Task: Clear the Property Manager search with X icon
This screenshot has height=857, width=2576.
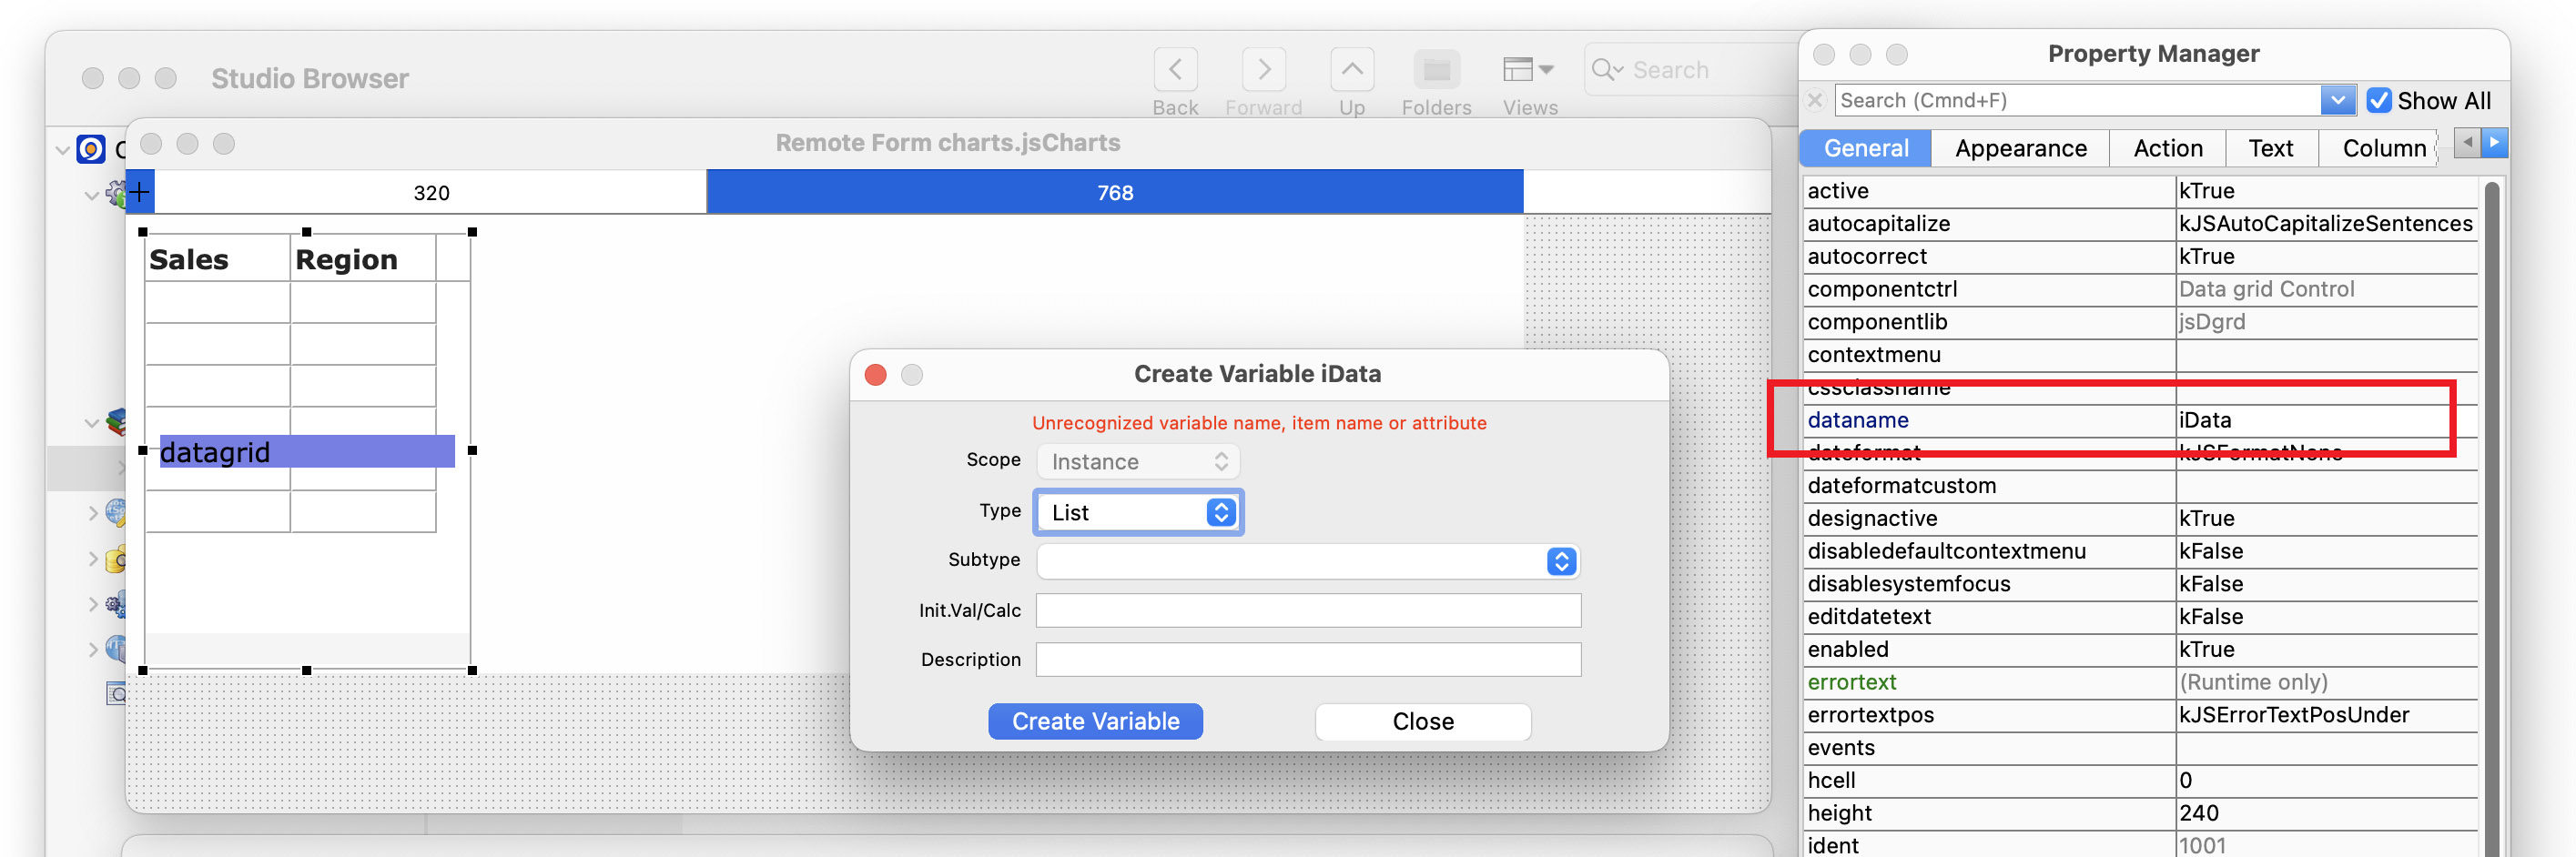Action: tap(1815, 100)
